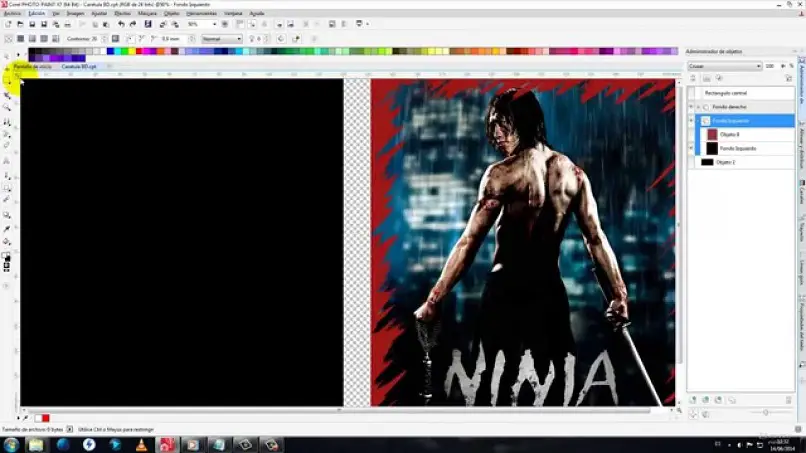Image resolution: width=806 pixels, height=453 pixels.
Task: Click the Export icon in toolbar
Action: (x=175, y=24)
